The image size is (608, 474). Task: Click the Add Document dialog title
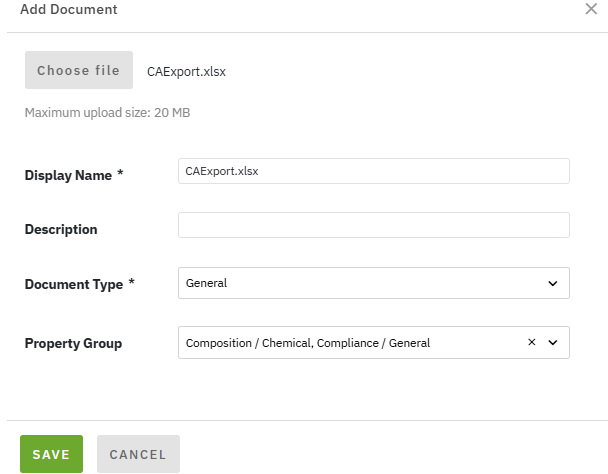pyautogui.click(x=68, y=10)
